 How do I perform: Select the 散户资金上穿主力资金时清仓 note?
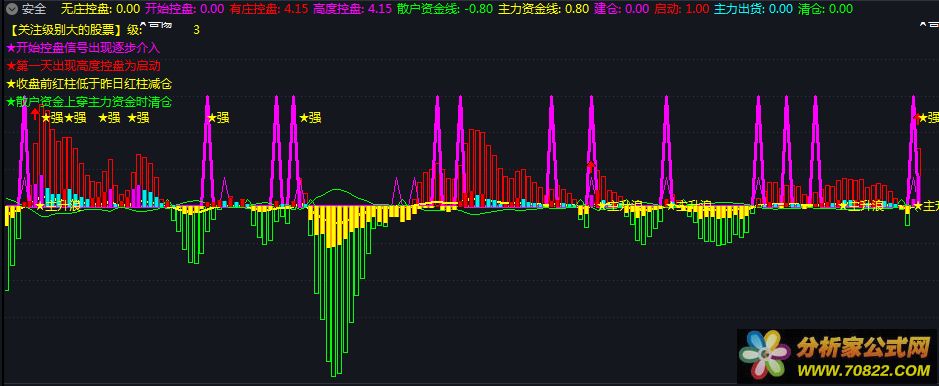(x=89, y=102)
